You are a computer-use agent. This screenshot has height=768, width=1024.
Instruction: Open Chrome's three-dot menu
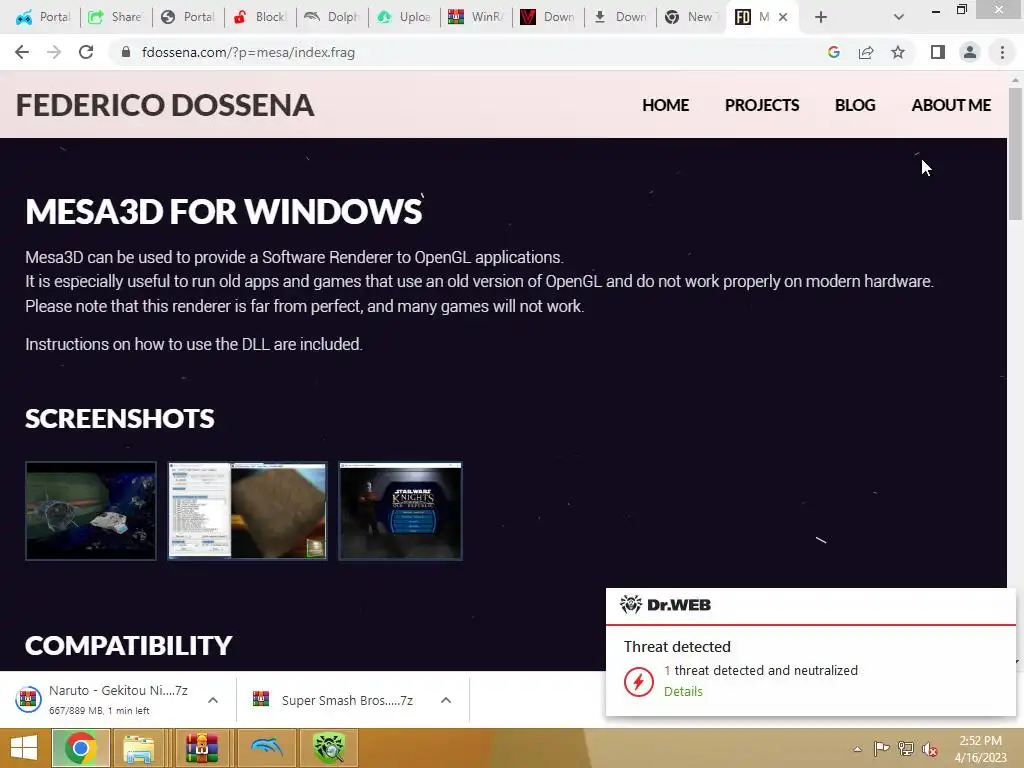pyautogui.click(x=1002, y=52)
